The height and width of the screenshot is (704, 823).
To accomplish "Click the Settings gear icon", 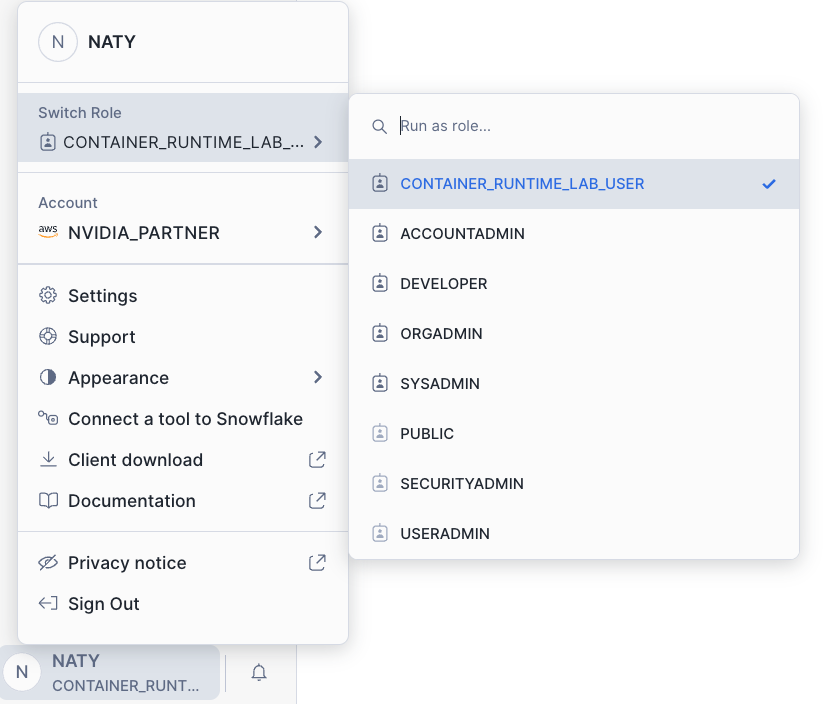I will (48, 296).
